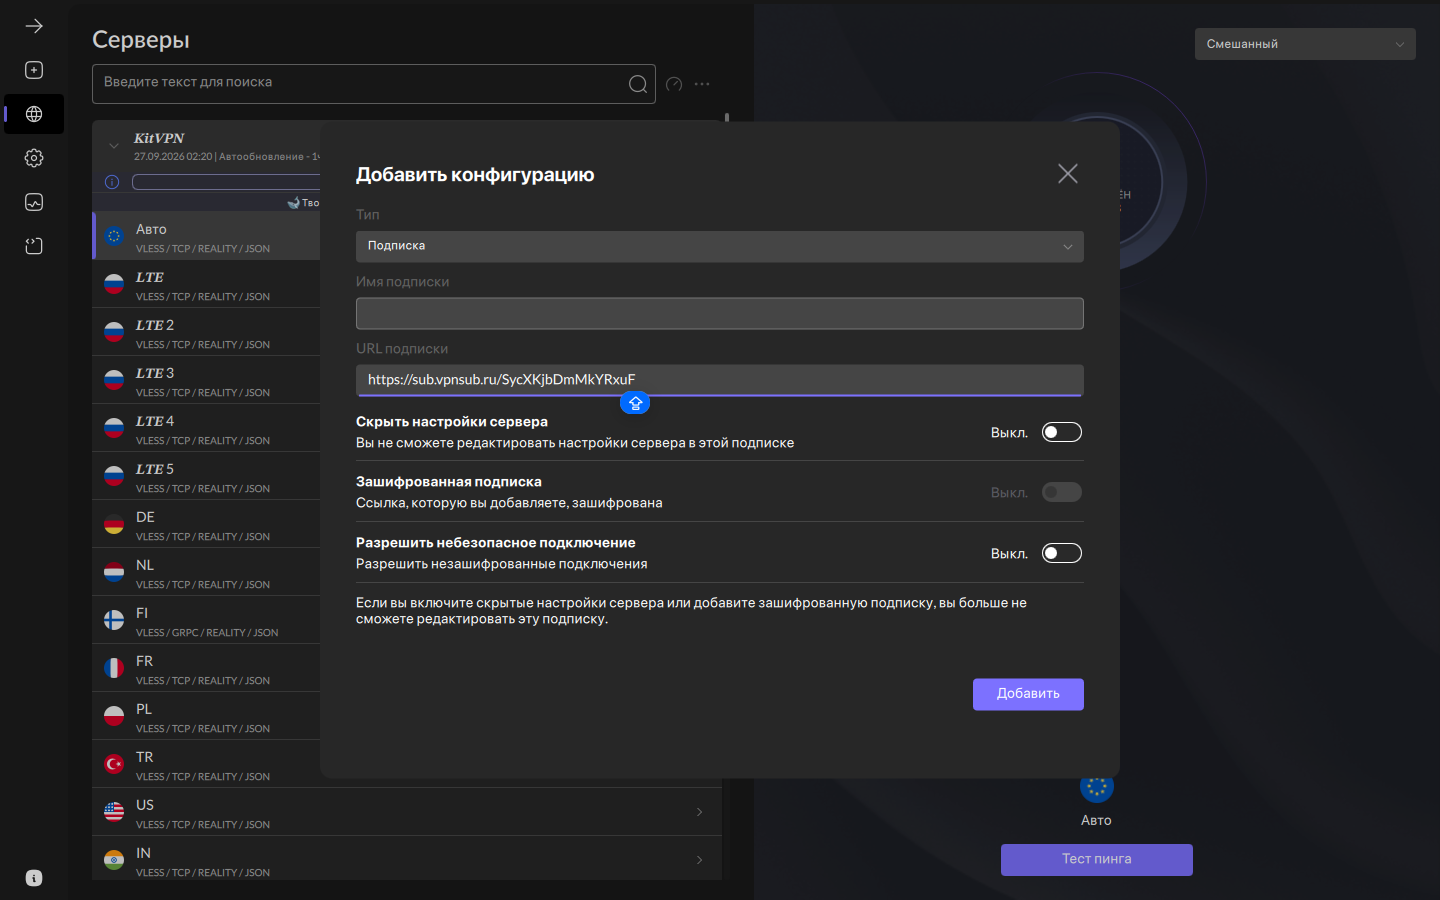This screenshot has height=900, width=1440.
Task: Close the add configuration dialog
Action: click(x=1068, y=174)
